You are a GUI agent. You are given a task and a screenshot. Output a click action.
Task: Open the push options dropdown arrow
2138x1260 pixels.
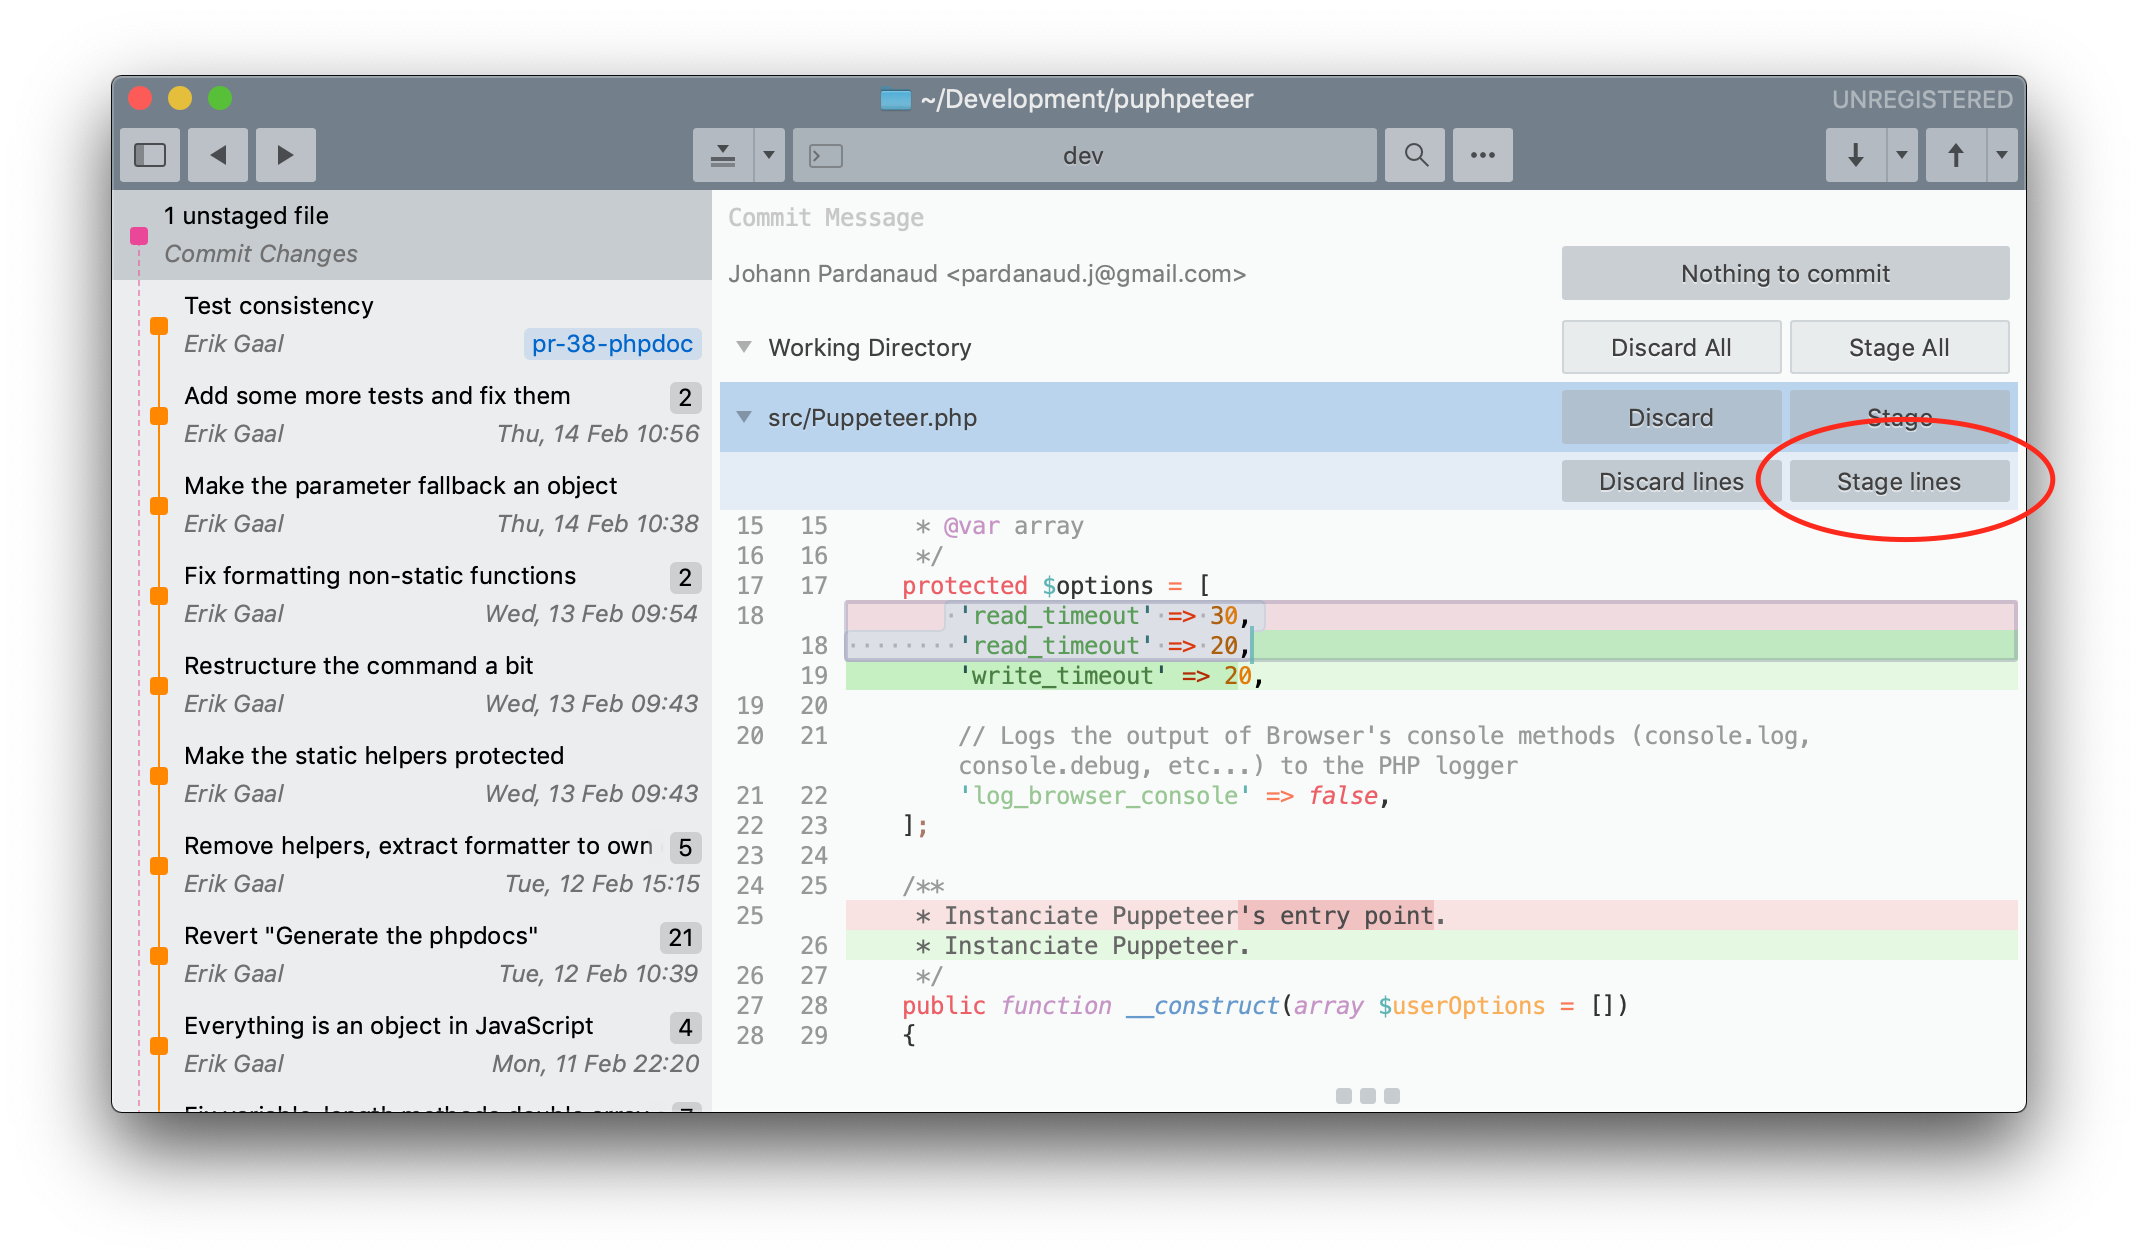pyautogui.click(x=2001, y=155)
